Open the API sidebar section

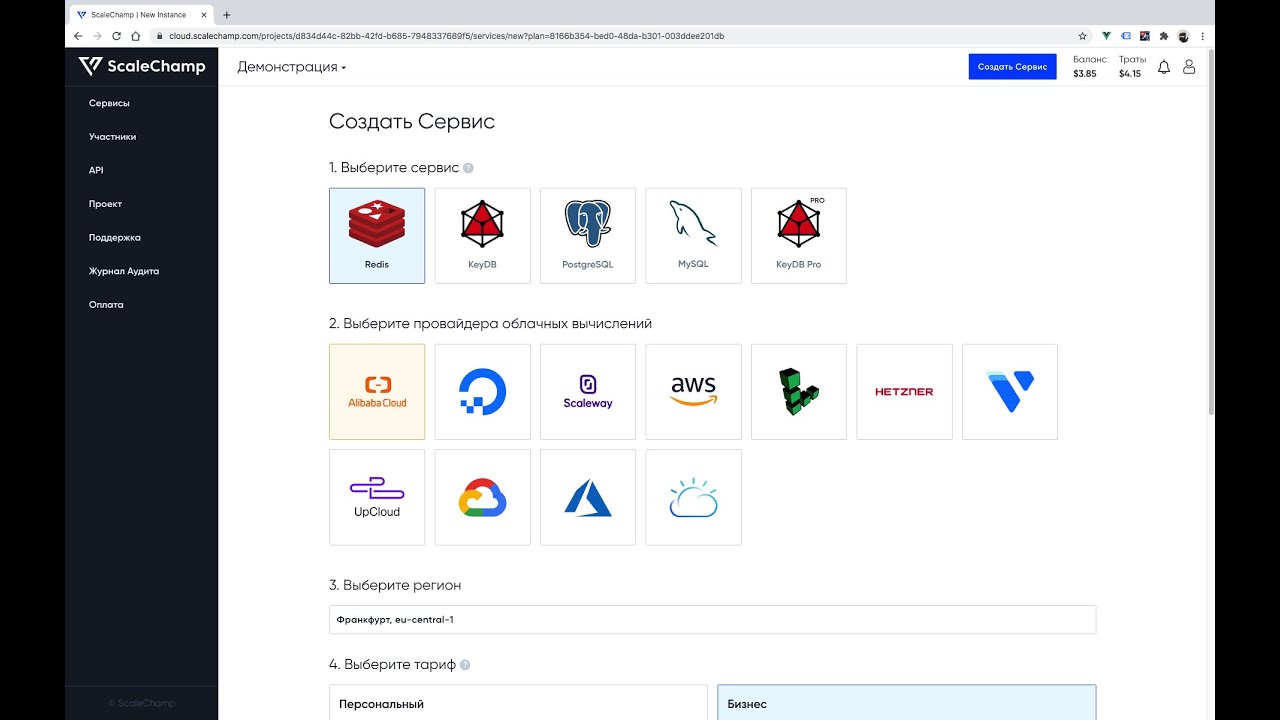tap(96, 170)
